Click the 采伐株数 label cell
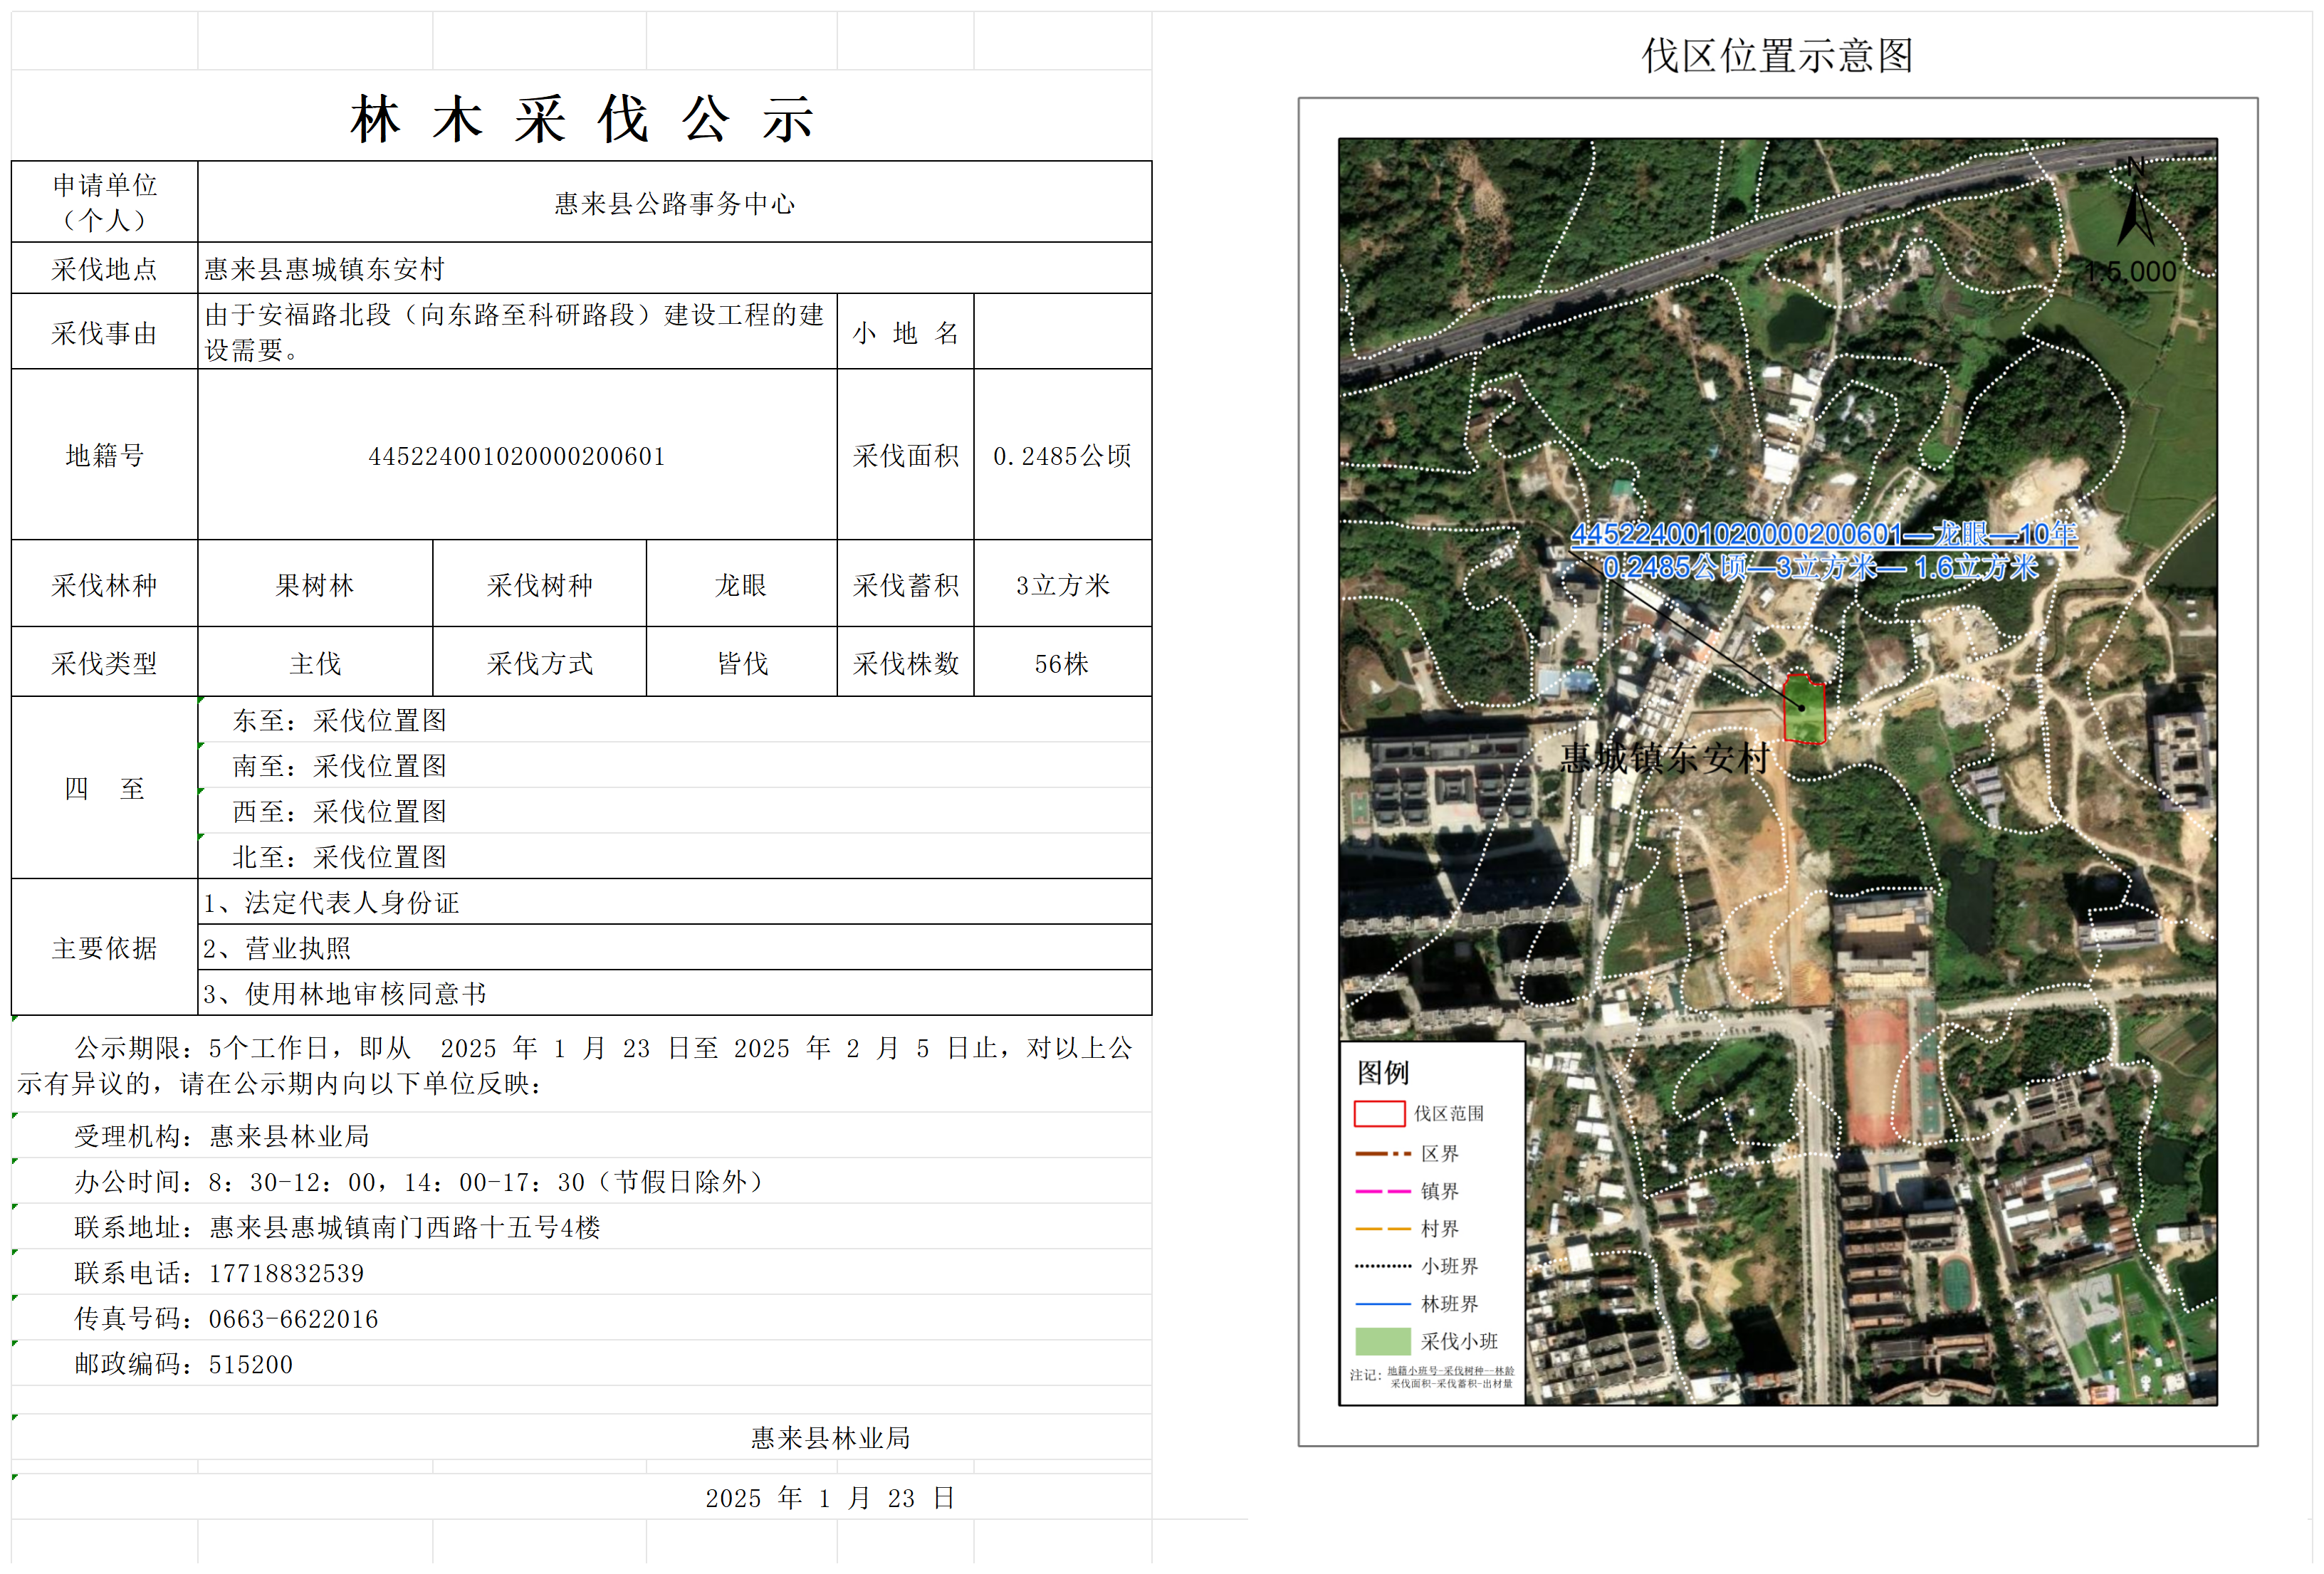This screenshot has width=2324, height=1574. [905, 662]
